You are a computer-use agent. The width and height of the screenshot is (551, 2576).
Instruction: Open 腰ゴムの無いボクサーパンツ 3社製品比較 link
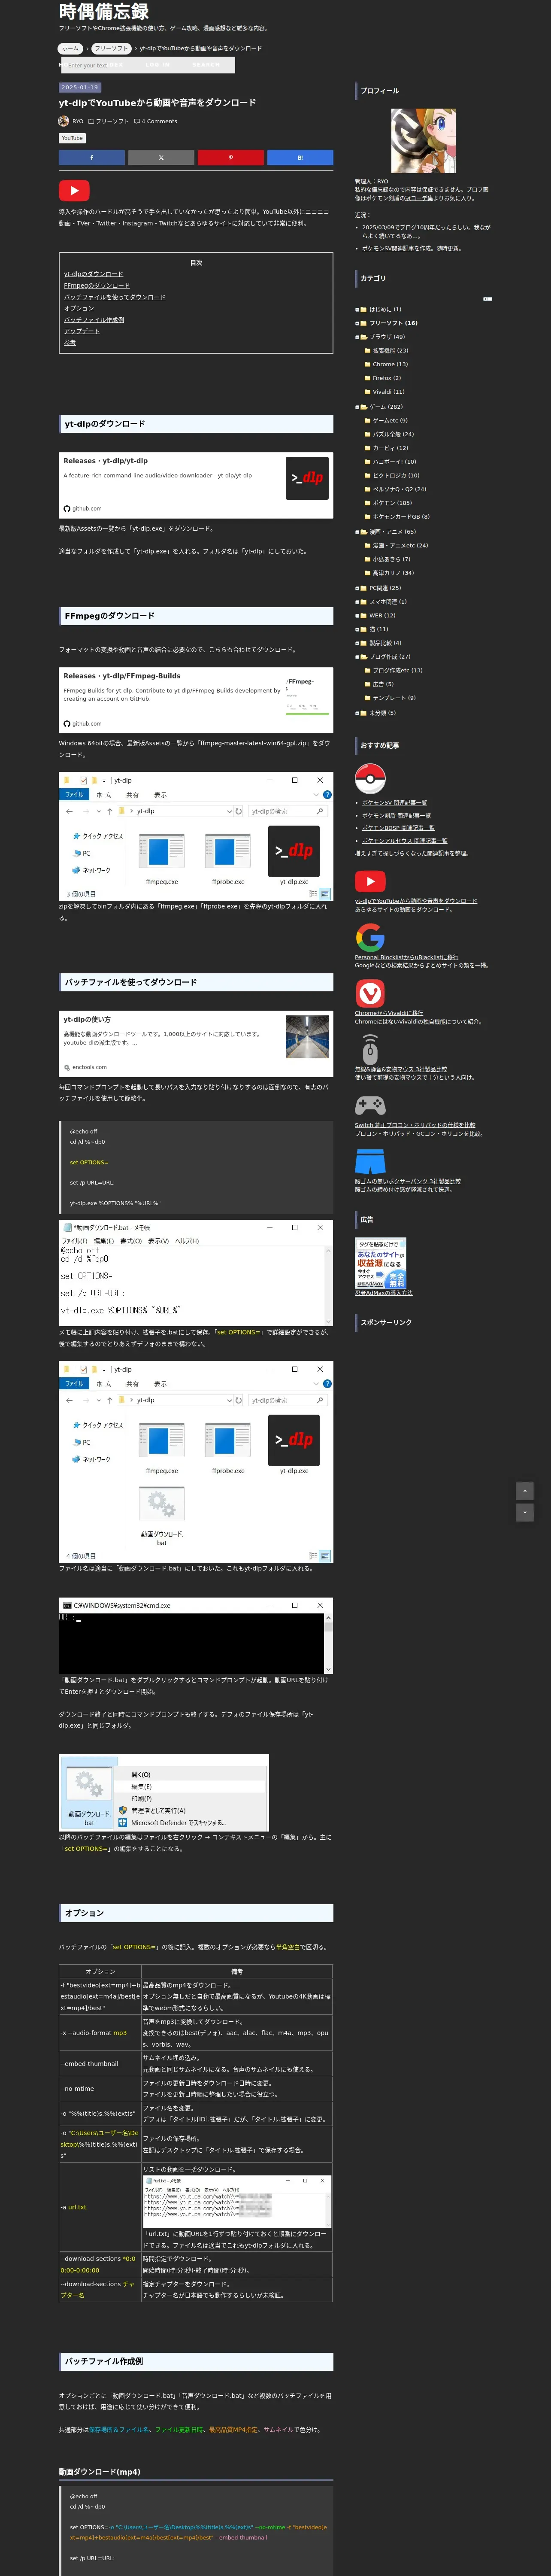point(408,1181)
